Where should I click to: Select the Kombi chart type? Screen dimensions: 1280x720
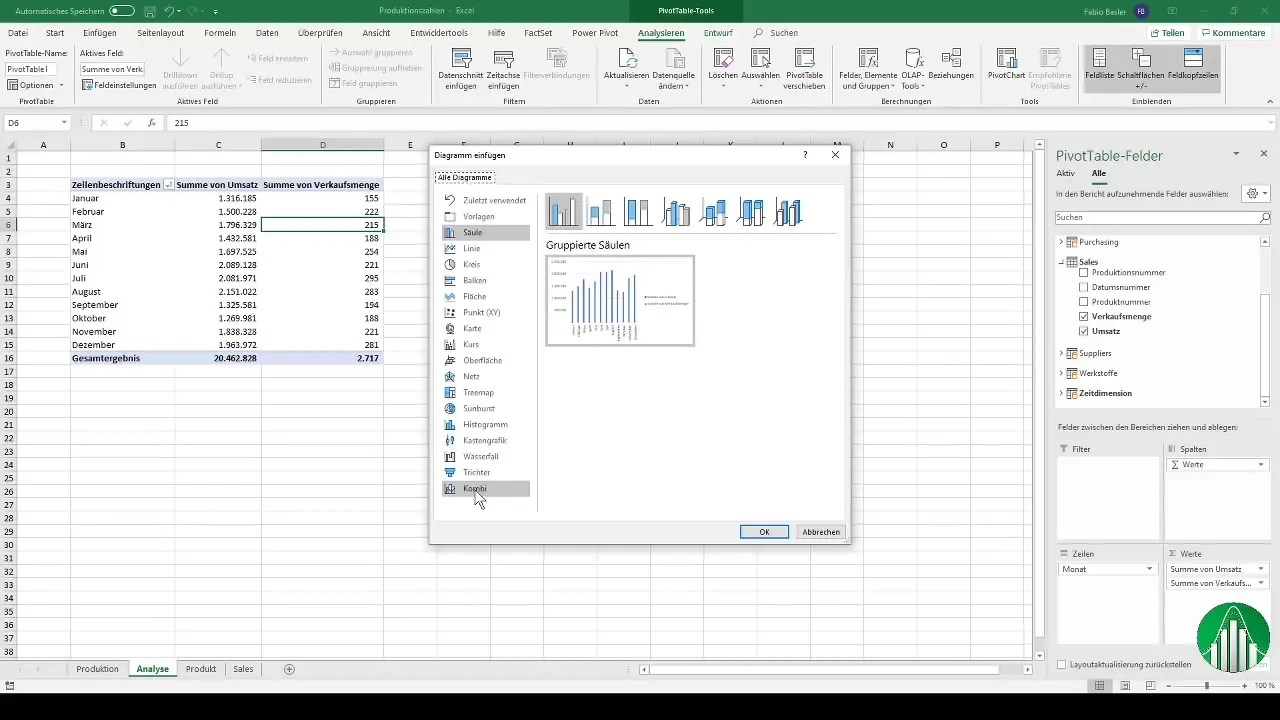click(485, 489)
